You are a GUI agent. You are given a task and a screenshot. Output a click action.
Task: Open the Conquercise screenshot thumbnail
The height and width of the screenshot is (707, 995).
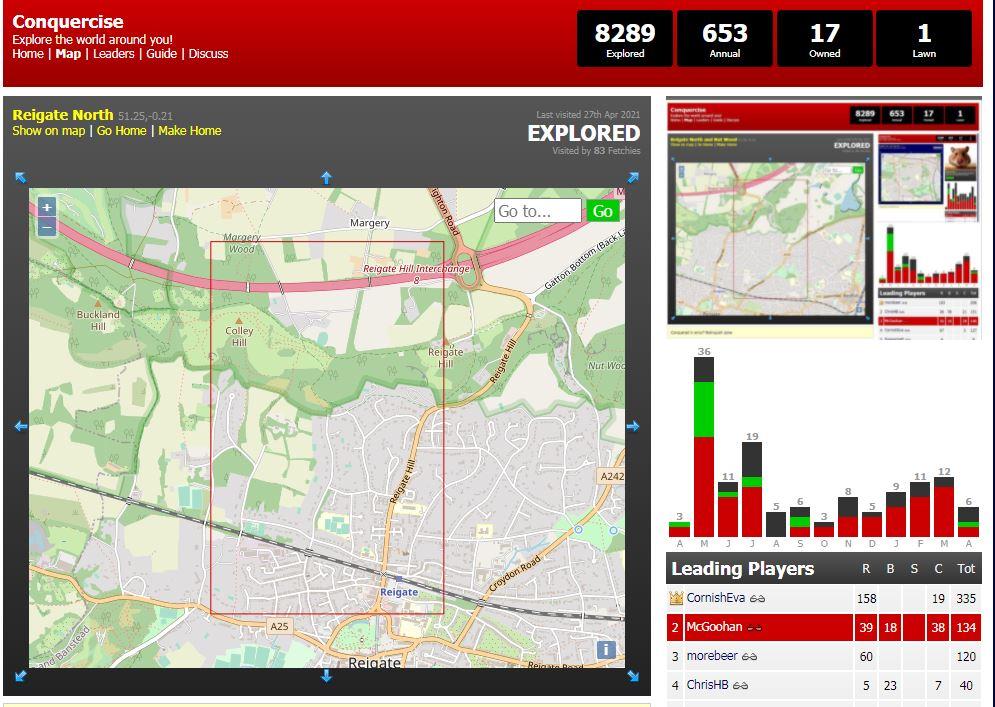[824, 218]
